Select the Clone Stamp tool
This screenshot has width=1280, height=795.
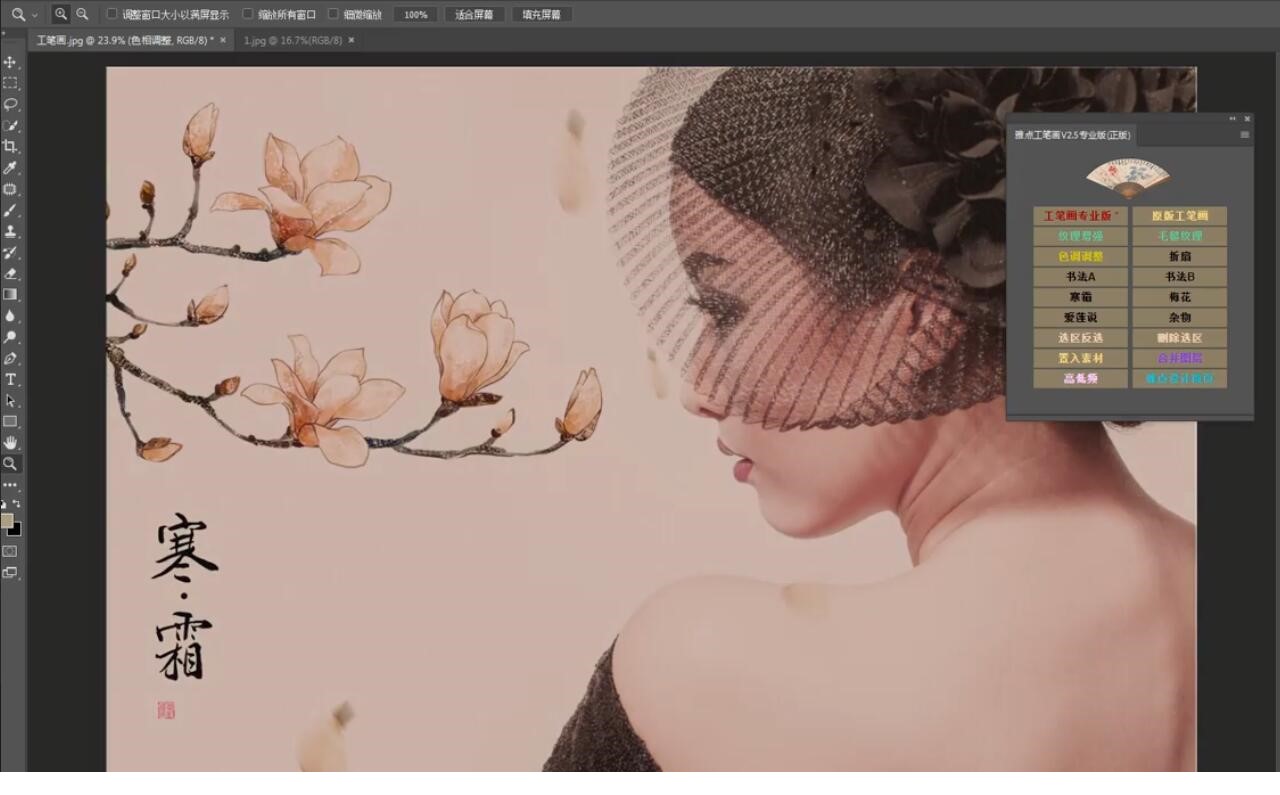(x=10, y=231)
